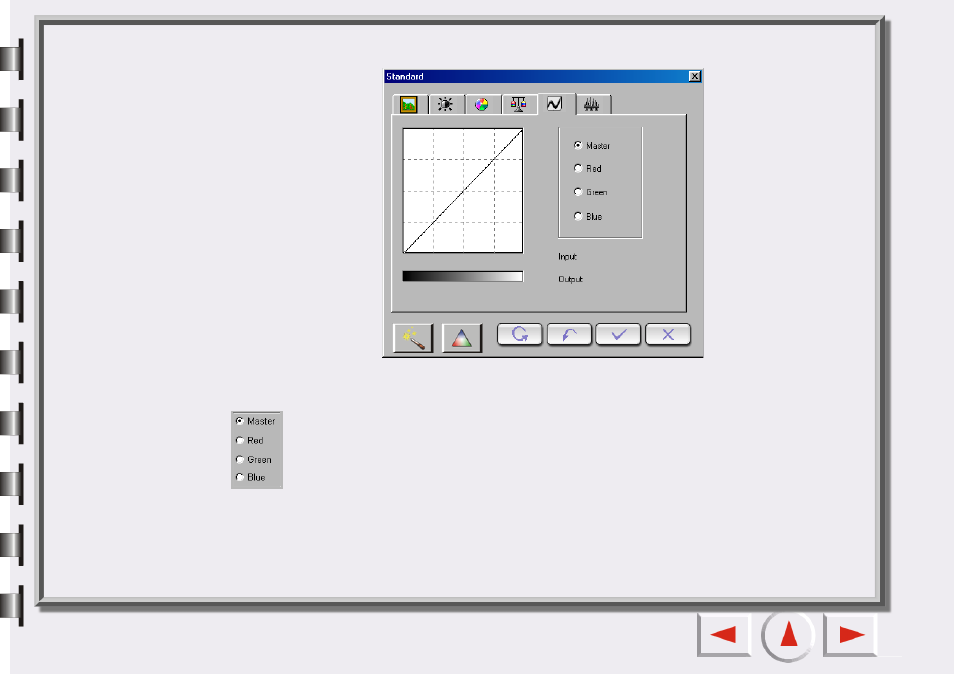This screenshot has height=674, width=954.
Task: Go up with the round up-arrow button
Action: point(789,635)
